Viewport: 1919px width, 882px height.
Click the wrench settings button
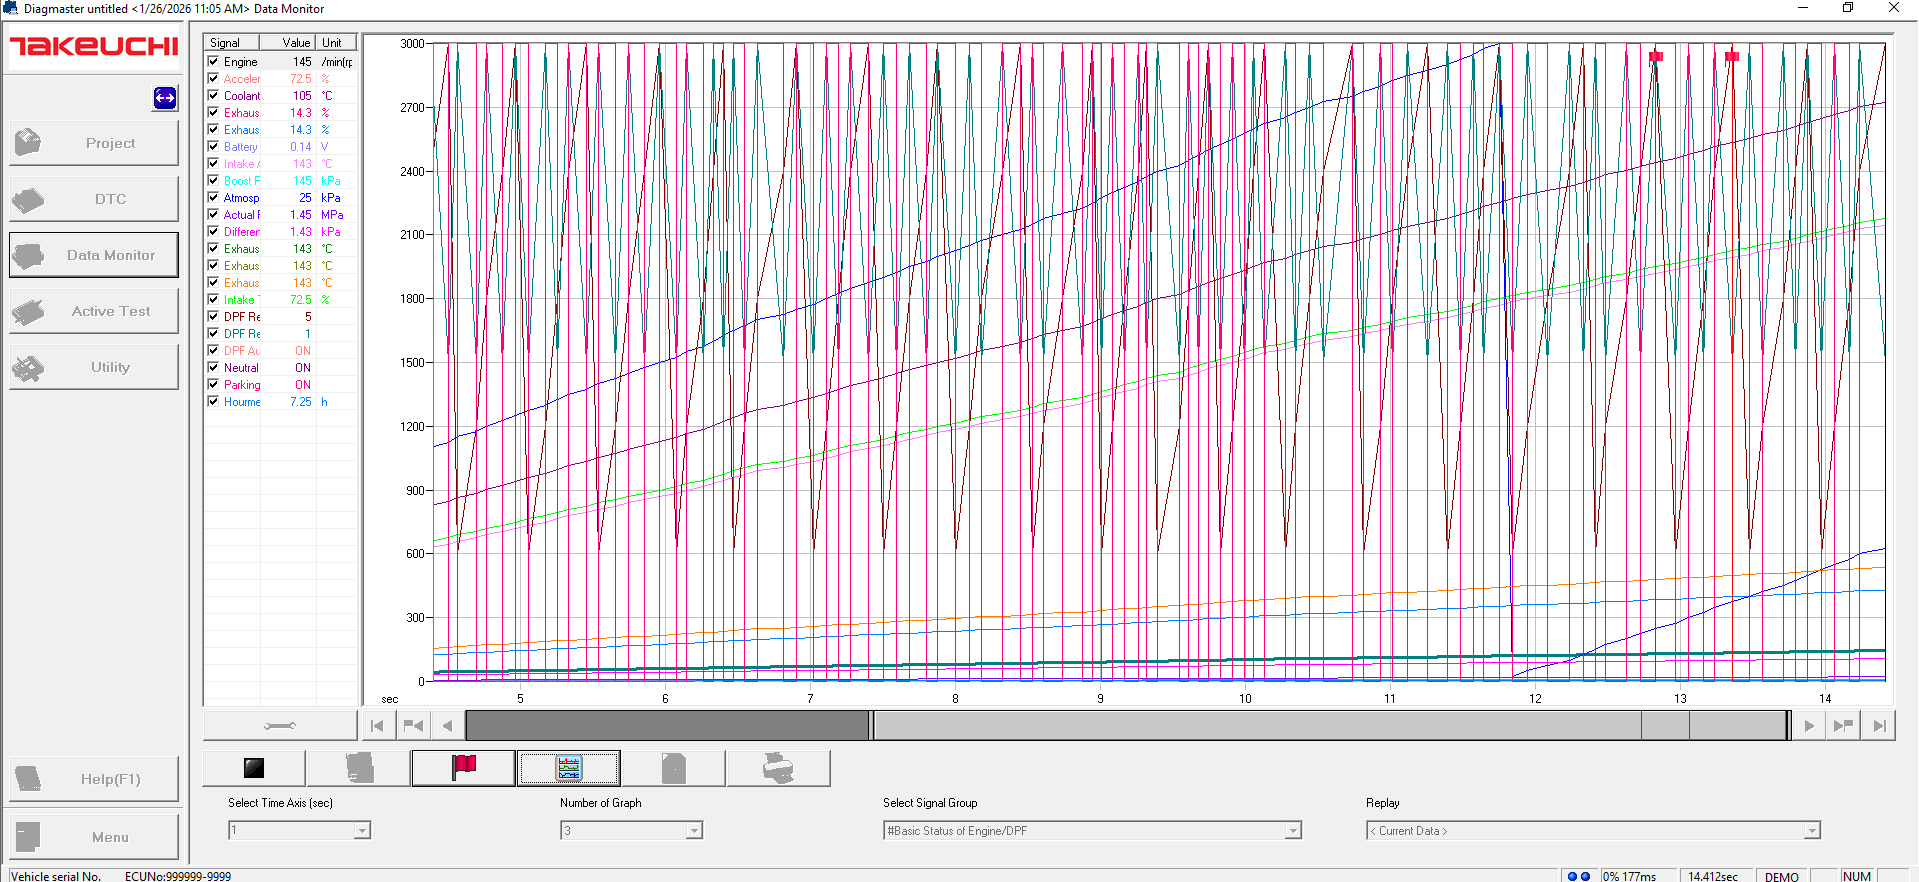pos(280,725)
